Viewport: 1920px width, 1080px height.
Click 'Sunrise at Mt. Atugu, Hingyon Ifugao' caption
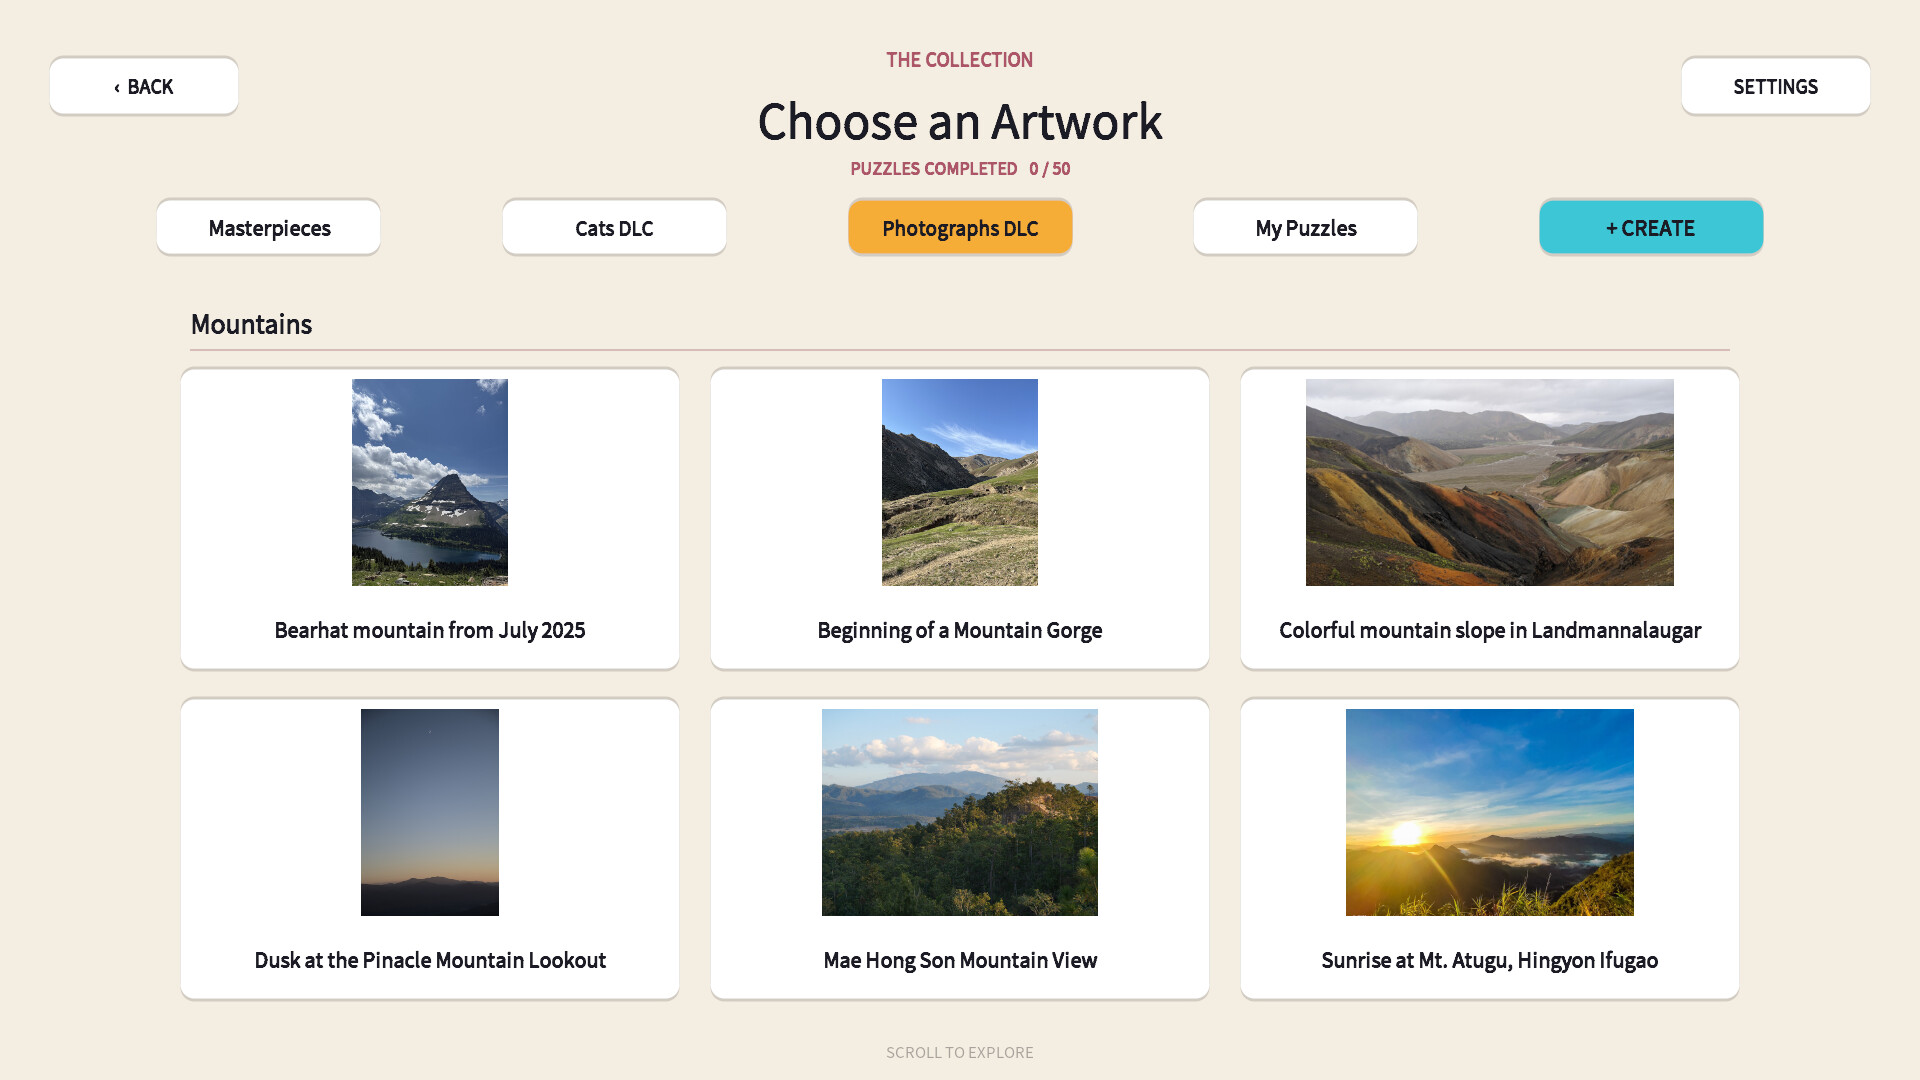click(1490, 960)
